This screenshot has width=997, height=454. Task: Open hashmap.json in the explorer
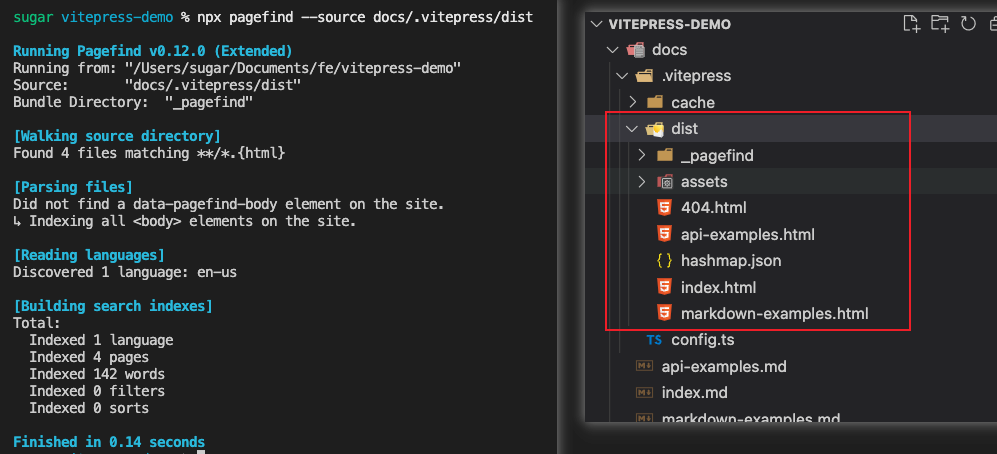coord(731,261)
